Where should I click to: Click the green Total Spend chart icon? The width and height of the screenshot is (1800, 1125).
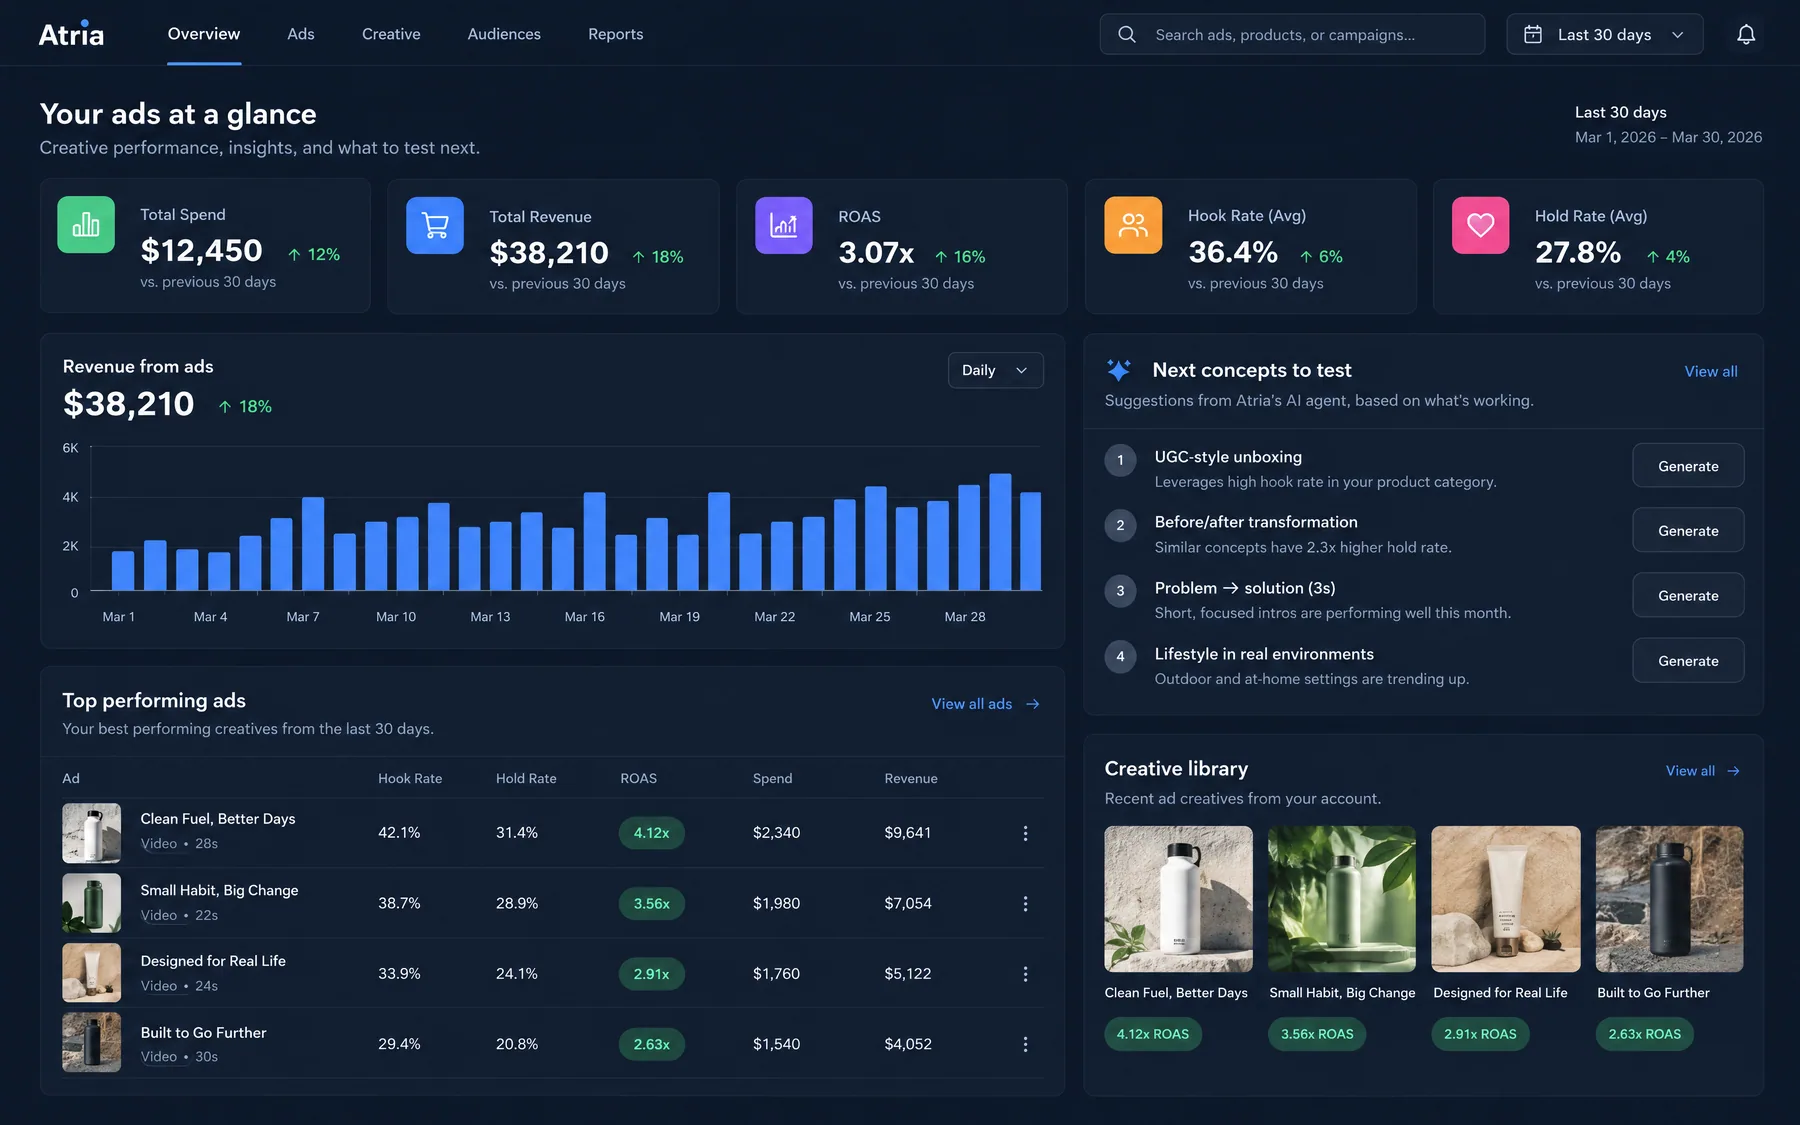point(86,225)
